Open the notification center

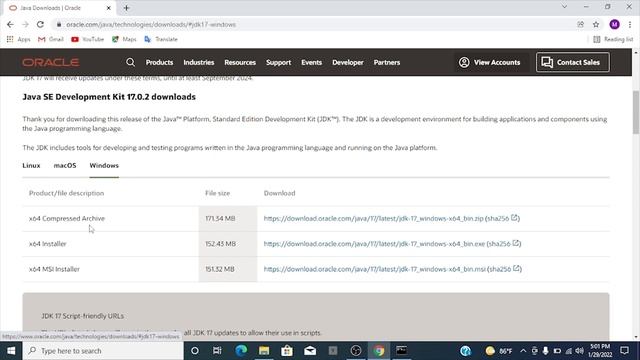624,351
